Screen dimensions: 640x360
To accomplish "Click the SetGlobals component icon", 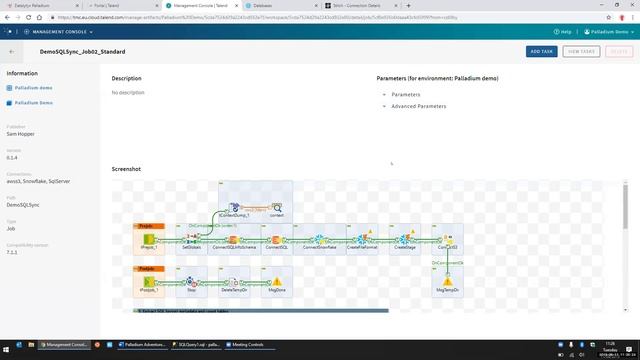I will pyautogui.click(x=191, y=239).
